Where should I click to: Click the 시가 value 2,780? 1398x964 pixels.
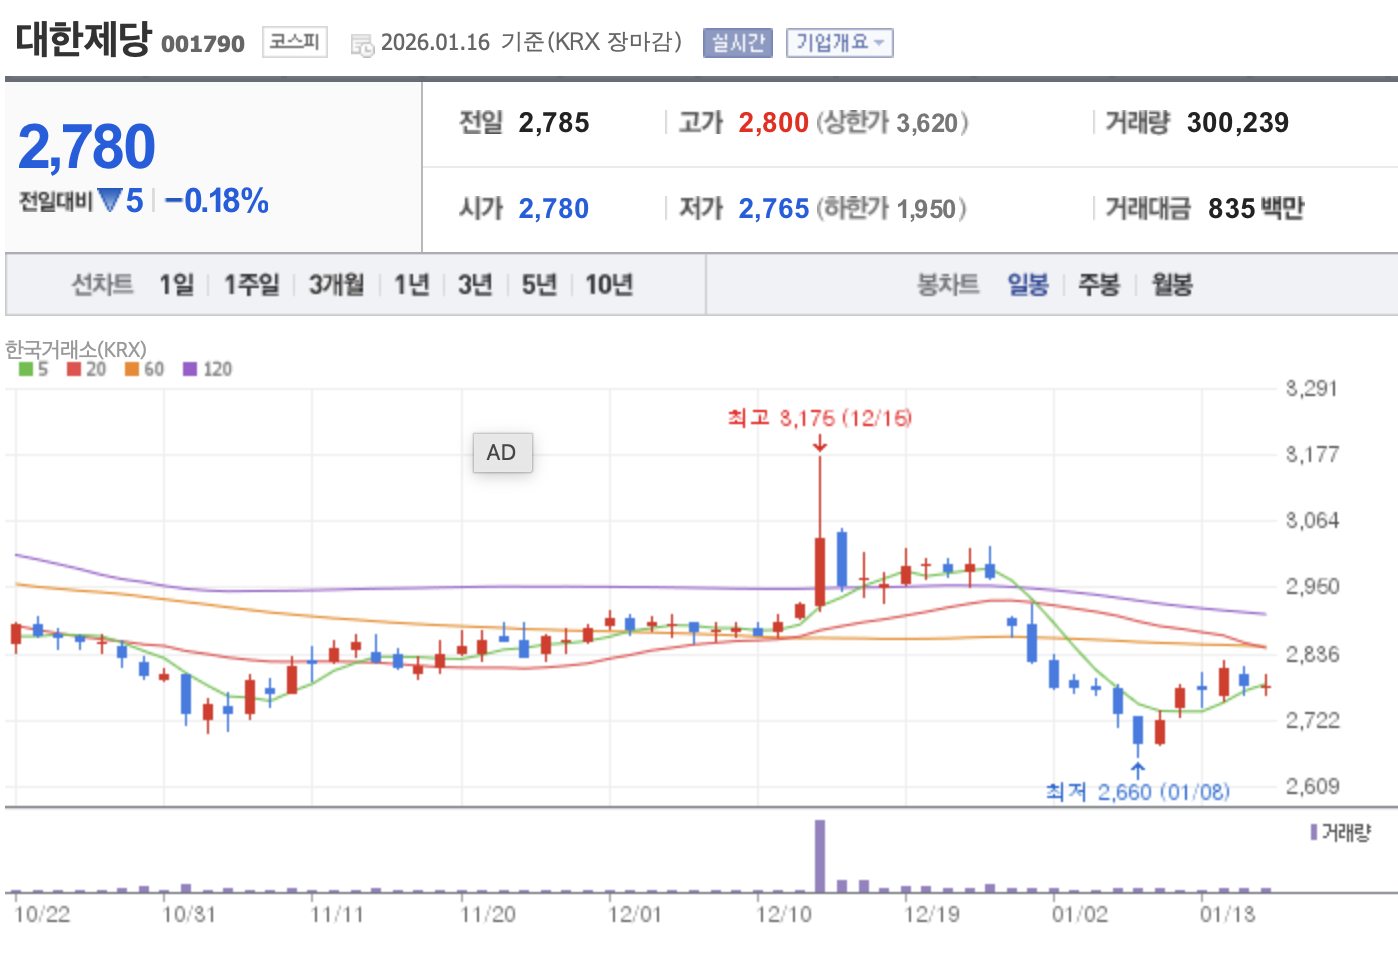[x=554, y=209]
